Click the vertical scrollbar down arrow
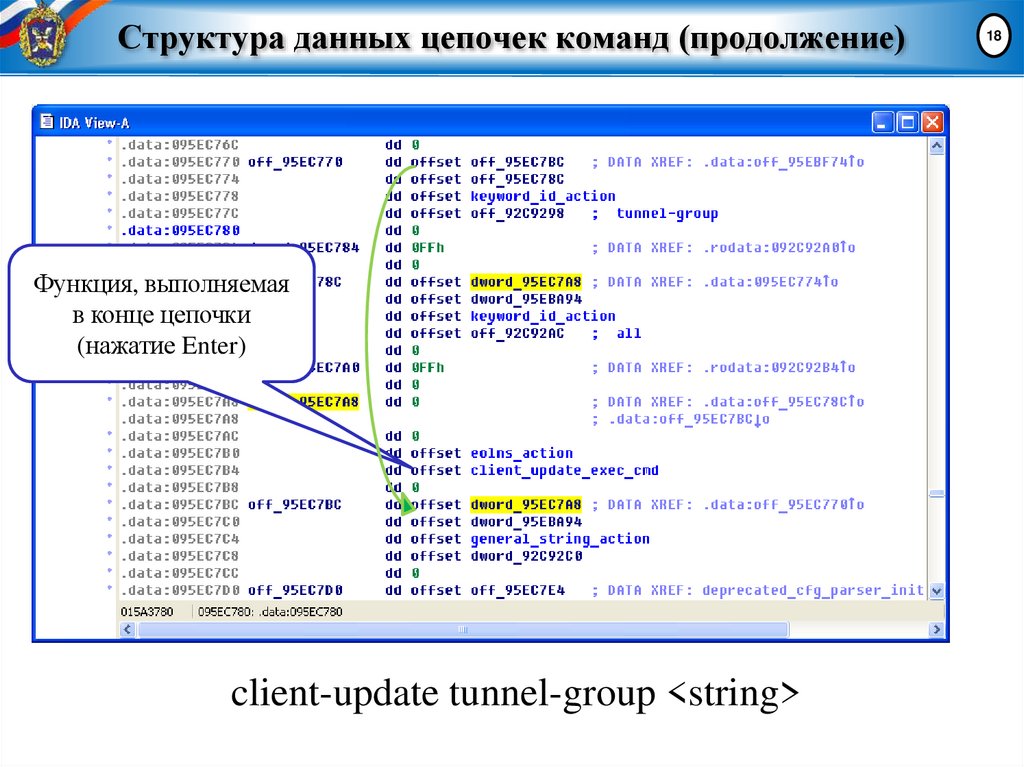This screenshot has width=1024, height=767. click(936, 591)
